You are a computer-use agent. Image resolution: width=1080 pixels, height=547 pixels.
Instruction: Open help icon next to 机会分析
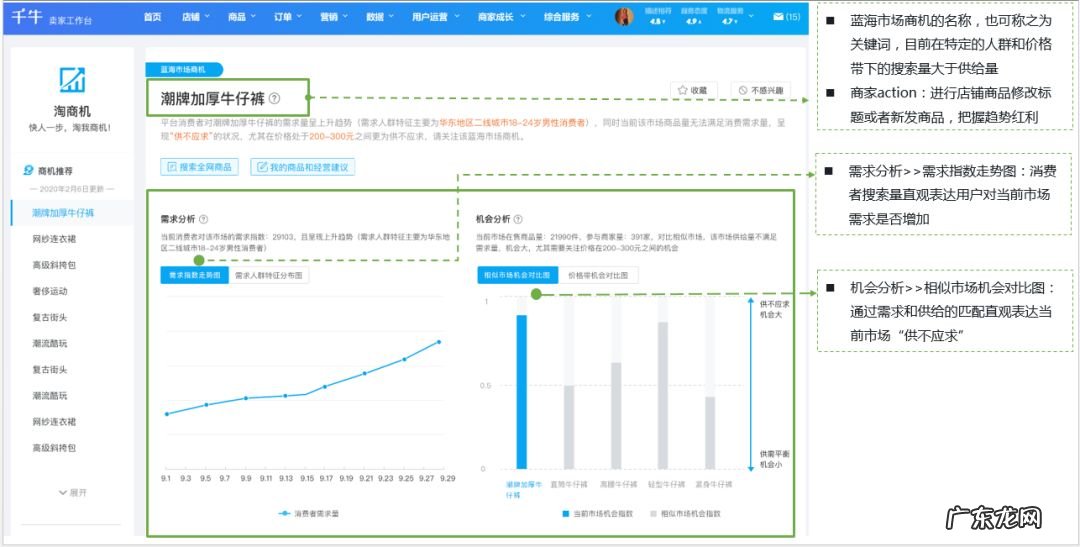pos(518,219)
